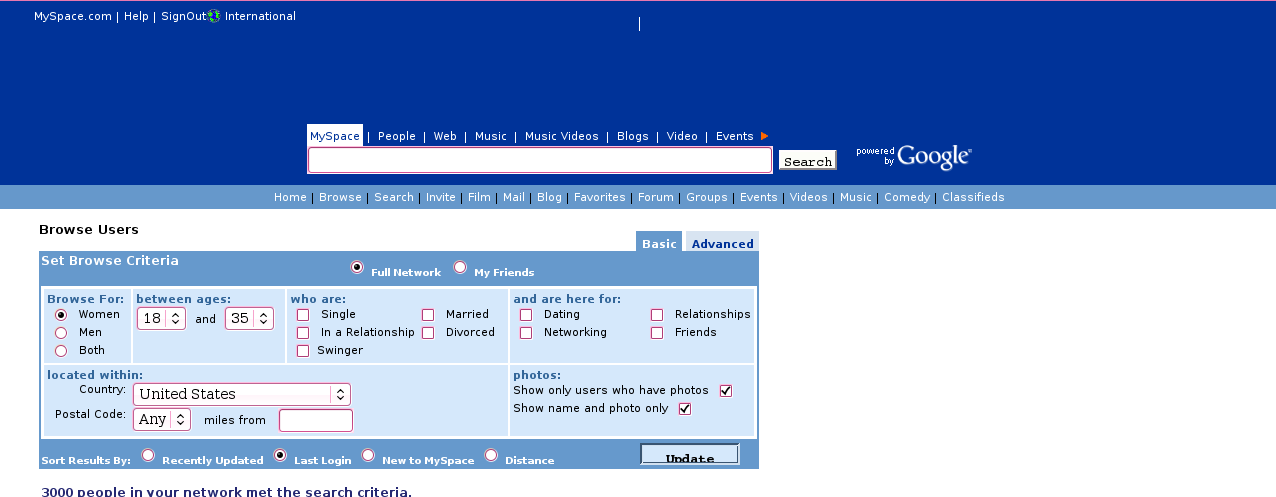
Task: Select the People search tab
Action: coord(397,136)
